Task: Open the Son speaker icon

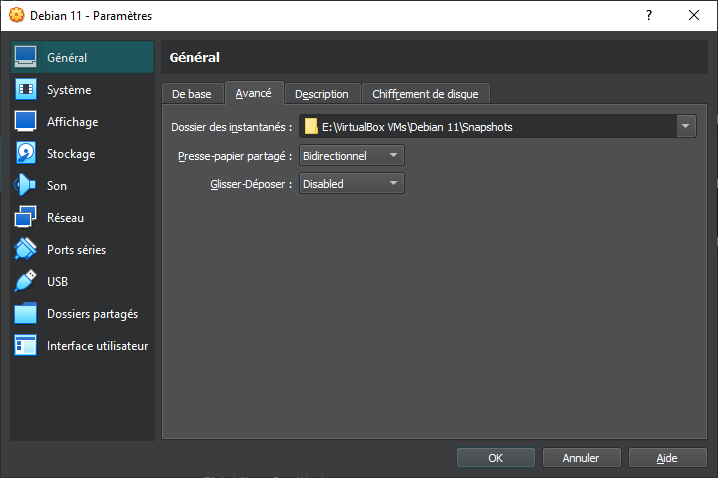Action: click(x=25, y=185)
